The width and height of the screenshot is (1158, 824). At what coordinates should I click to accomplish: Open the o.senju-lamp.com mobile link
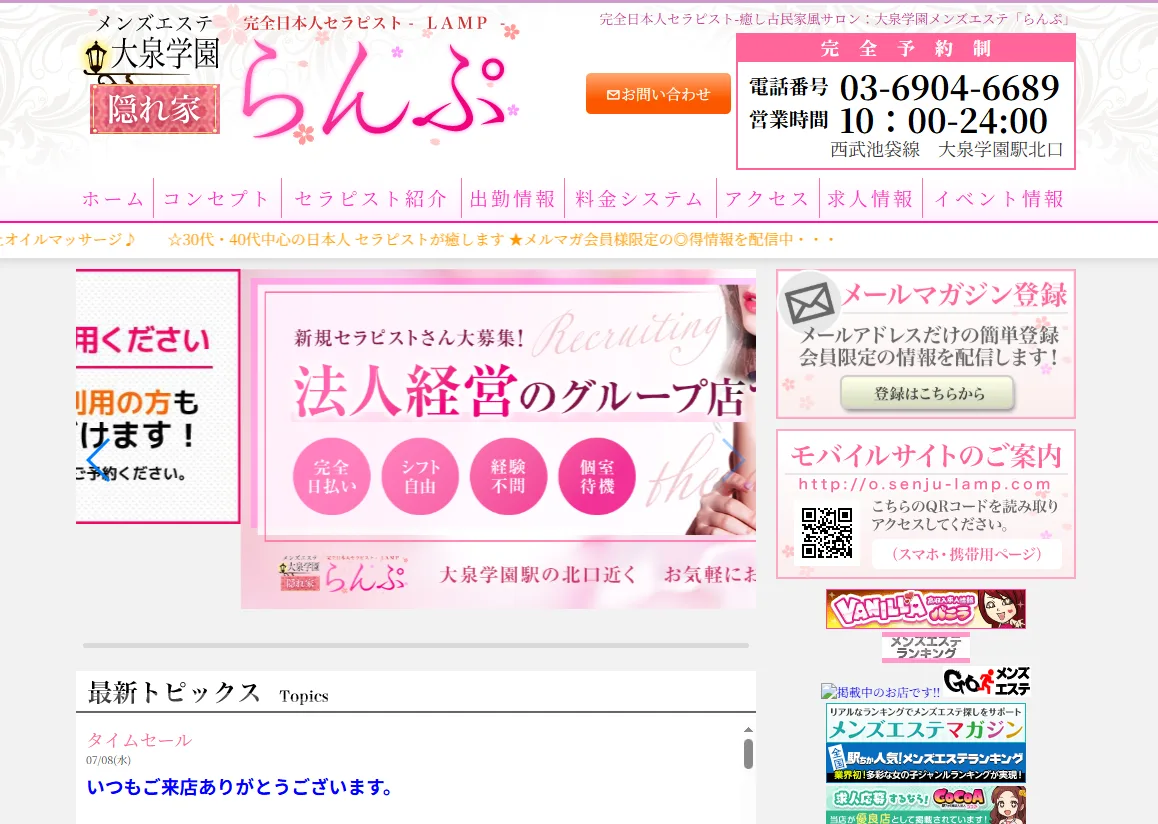click(924, 484)
